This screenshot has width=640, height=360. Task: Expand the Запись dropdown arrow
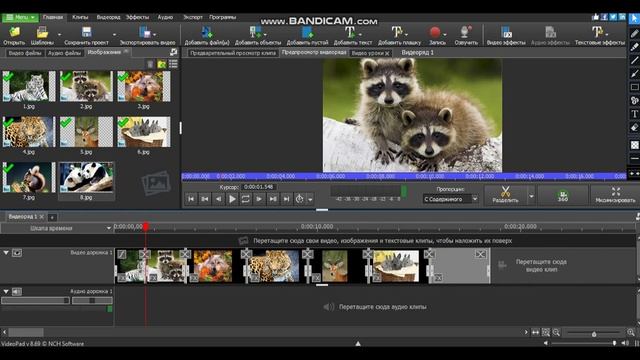(445, 35)
